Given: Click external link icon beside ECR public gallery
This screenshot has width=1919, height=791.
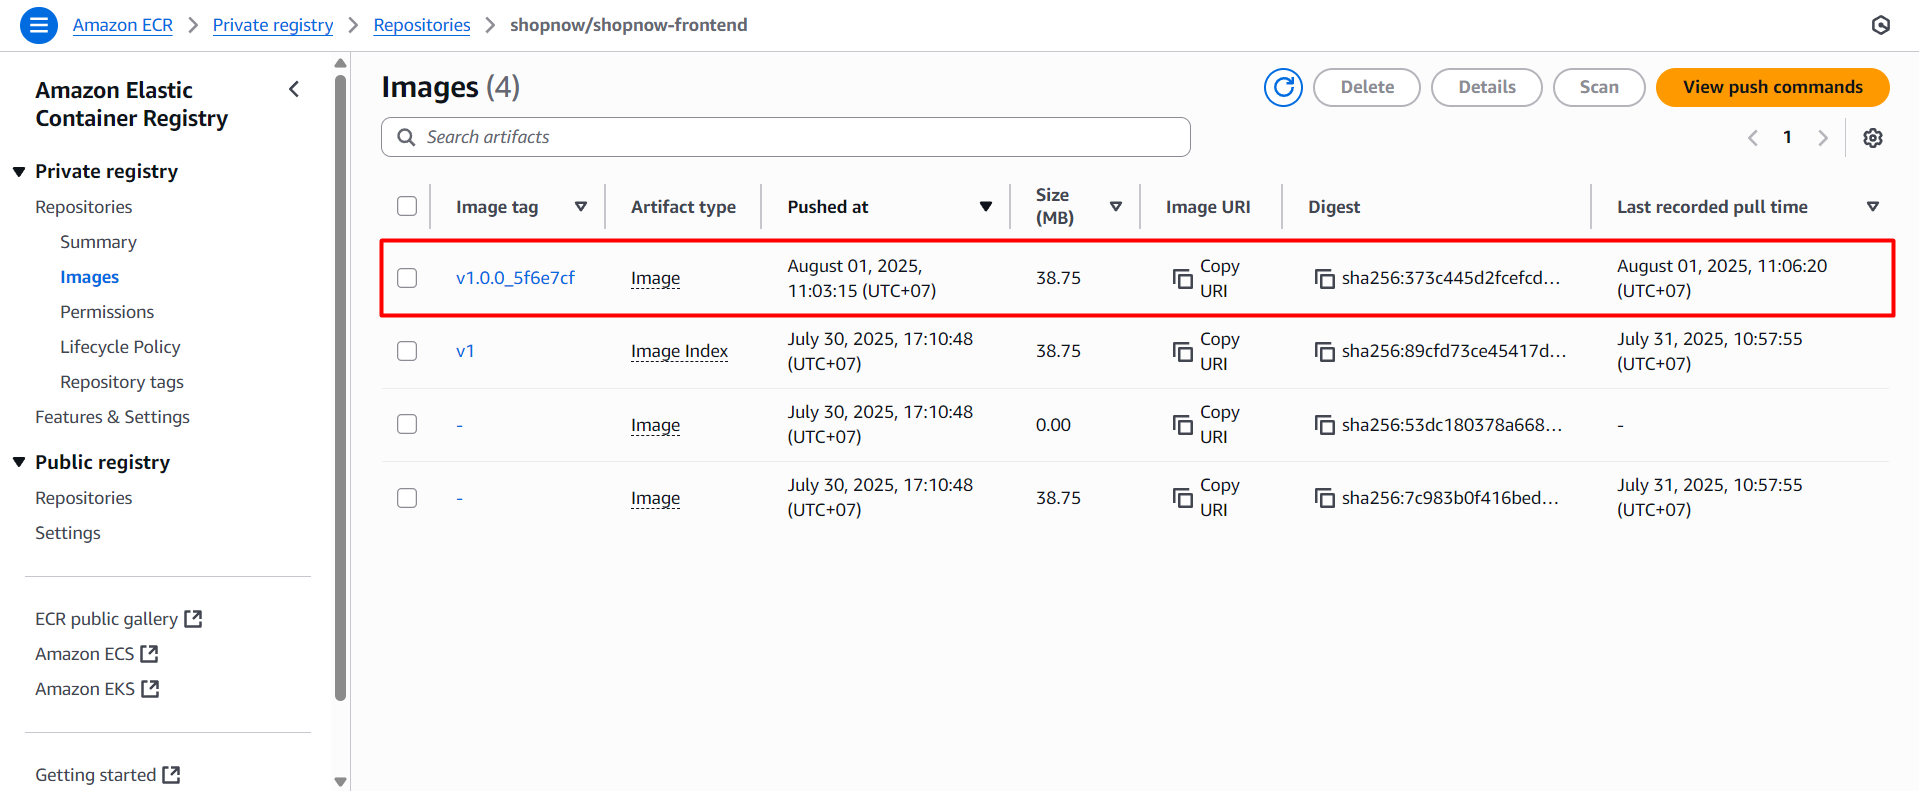Looking at the screenshot, I should [193, 619].
